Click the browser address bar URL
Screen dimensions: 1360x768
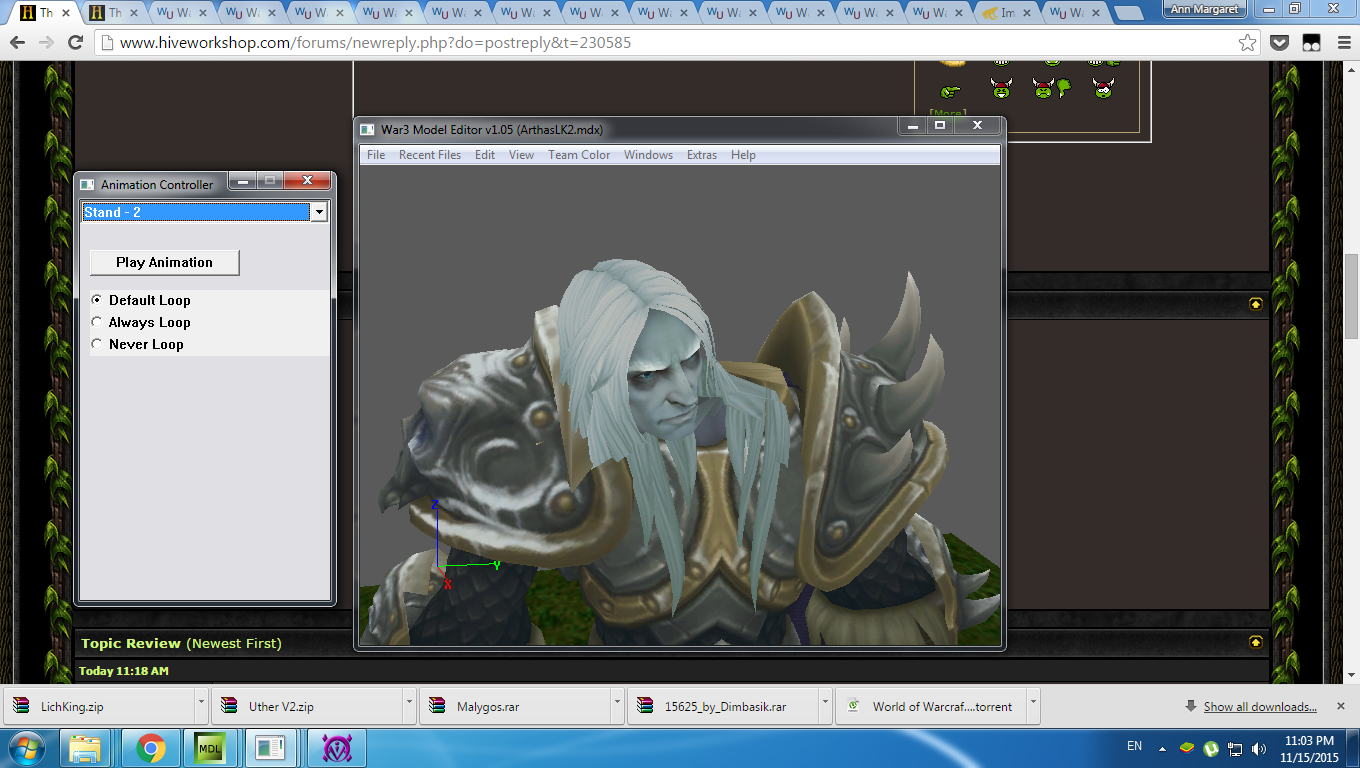coord(375,43)
